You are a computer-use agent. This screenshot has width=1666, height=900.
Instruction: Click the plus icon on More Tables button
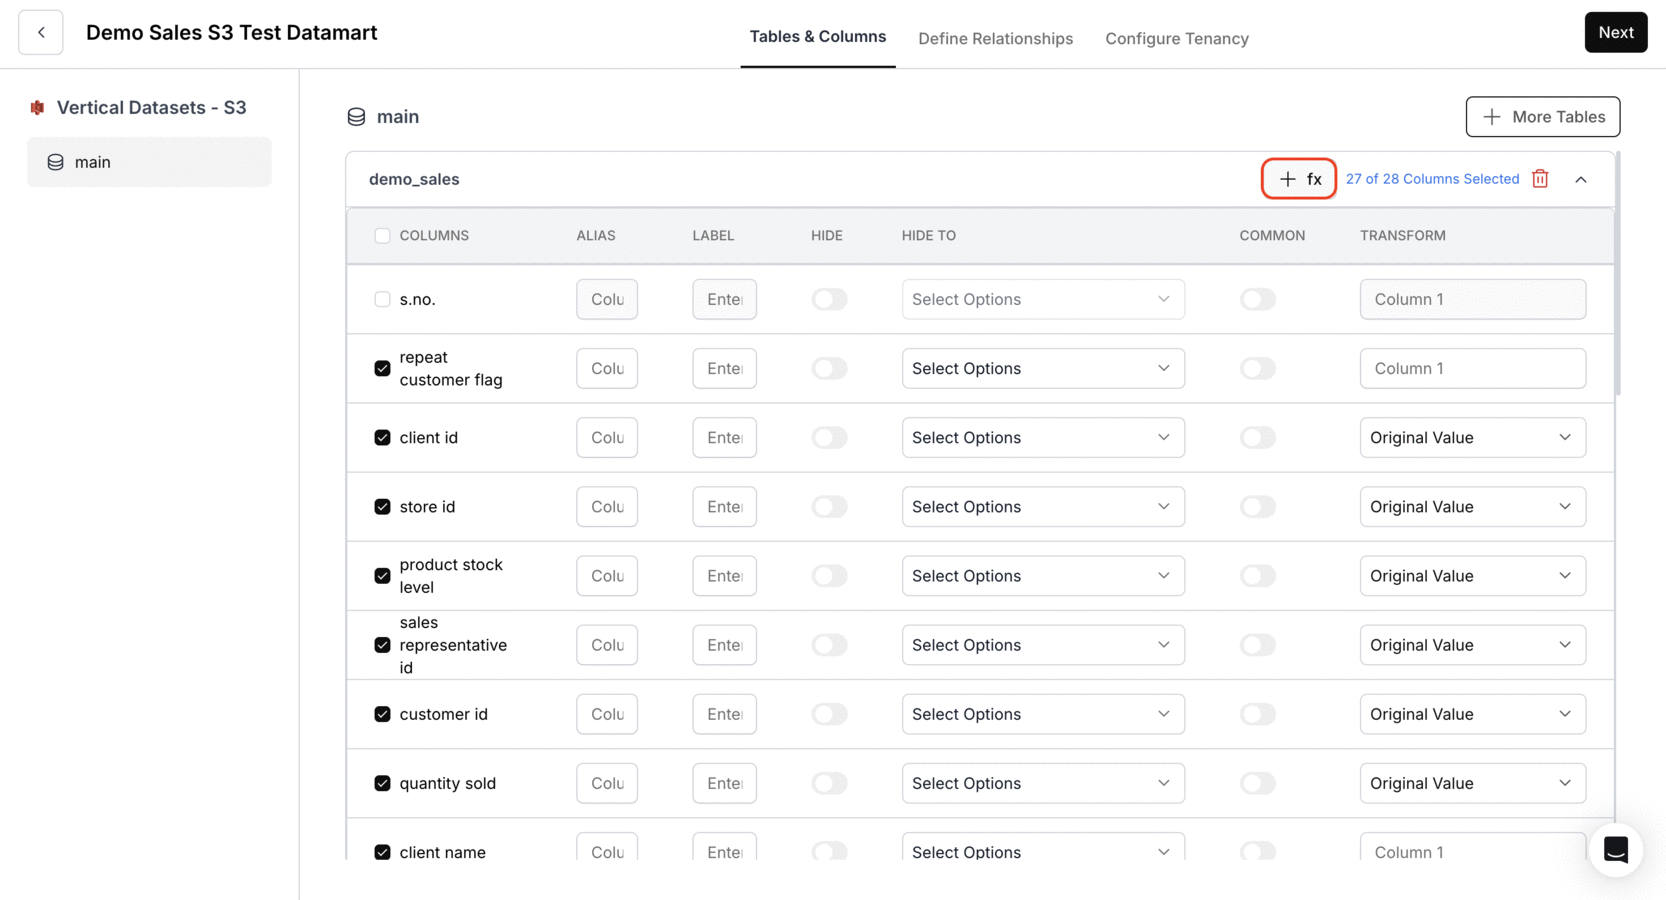(x=1492, y=116)
